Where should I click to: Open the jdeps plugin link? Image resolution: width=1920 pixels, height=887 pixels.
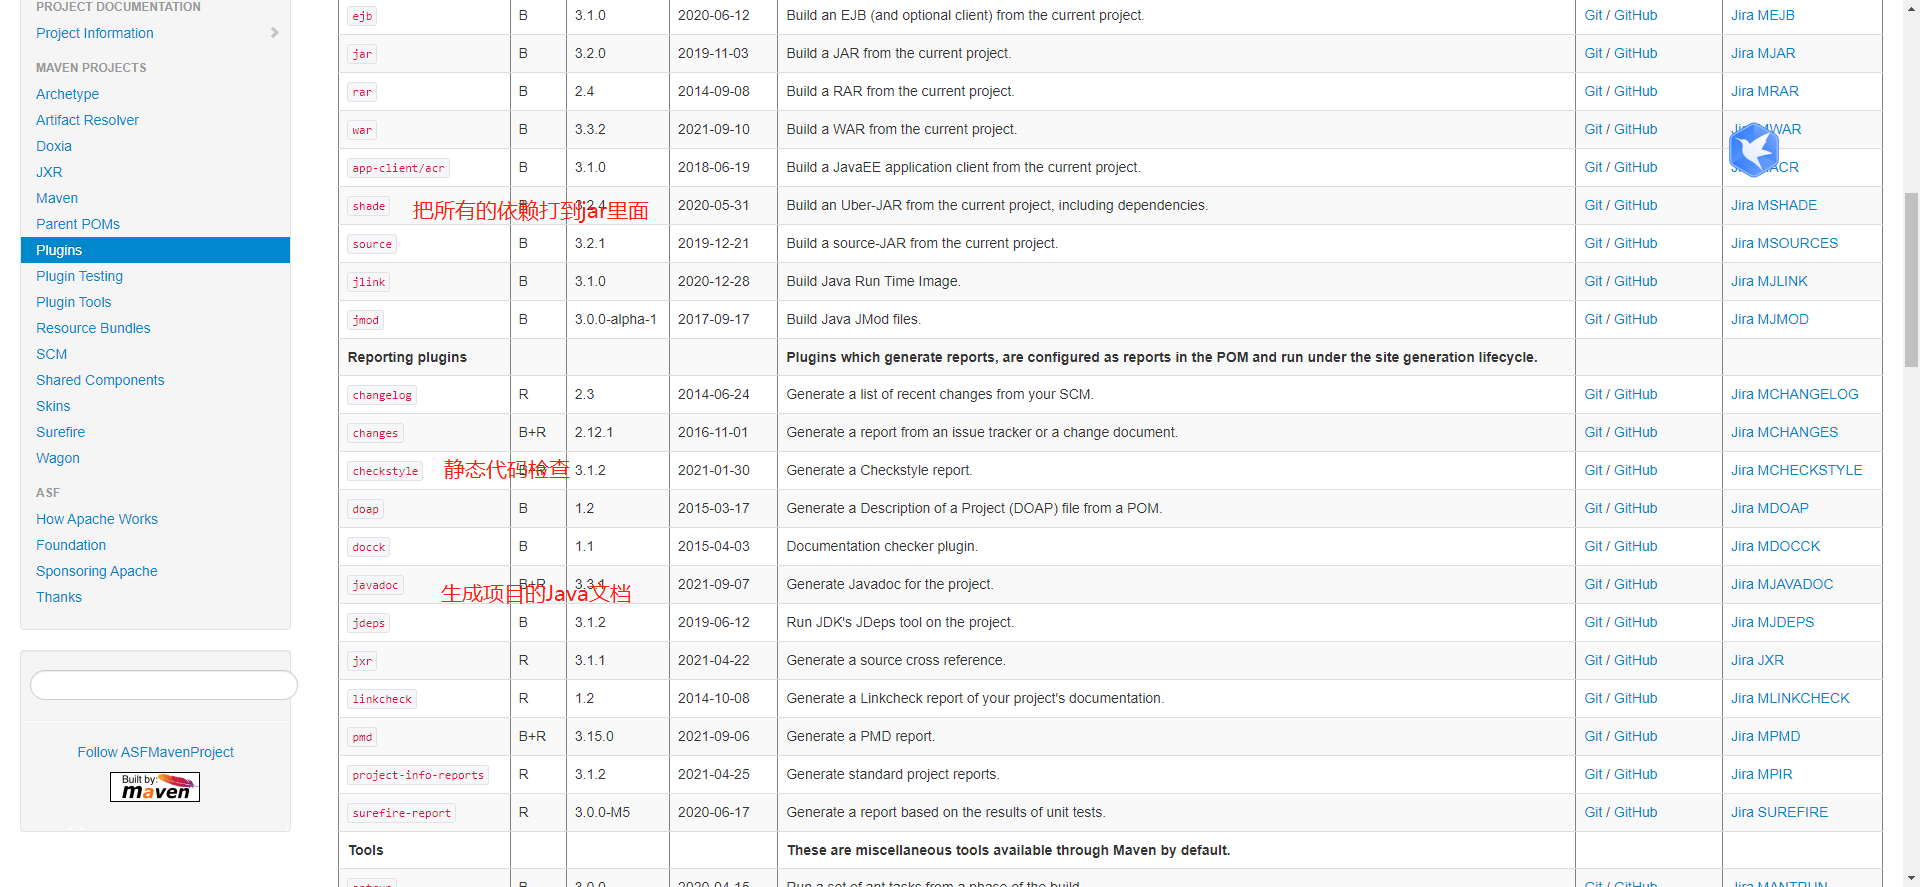[369, 623]
